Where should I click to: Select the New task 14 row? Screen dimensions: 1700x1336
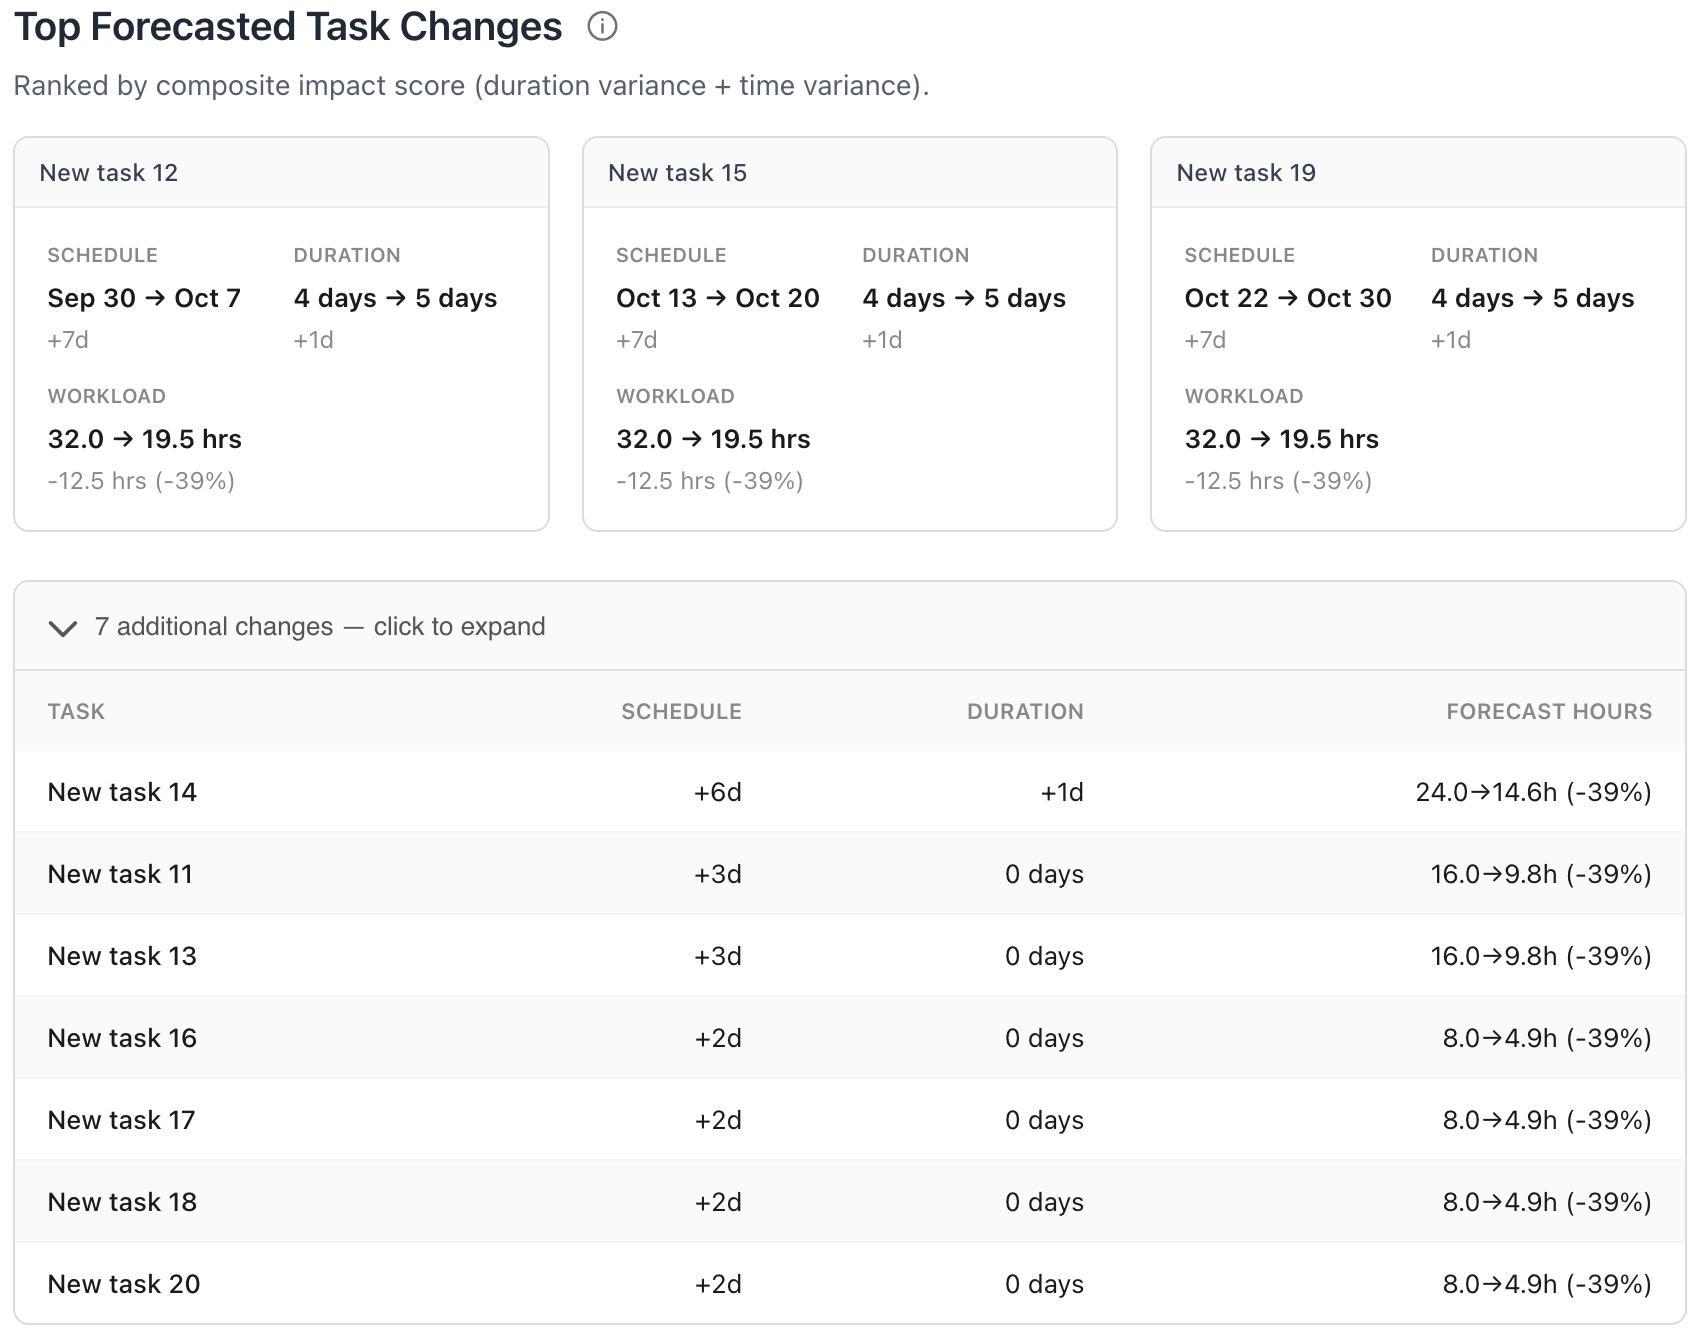tap(849, 792)
